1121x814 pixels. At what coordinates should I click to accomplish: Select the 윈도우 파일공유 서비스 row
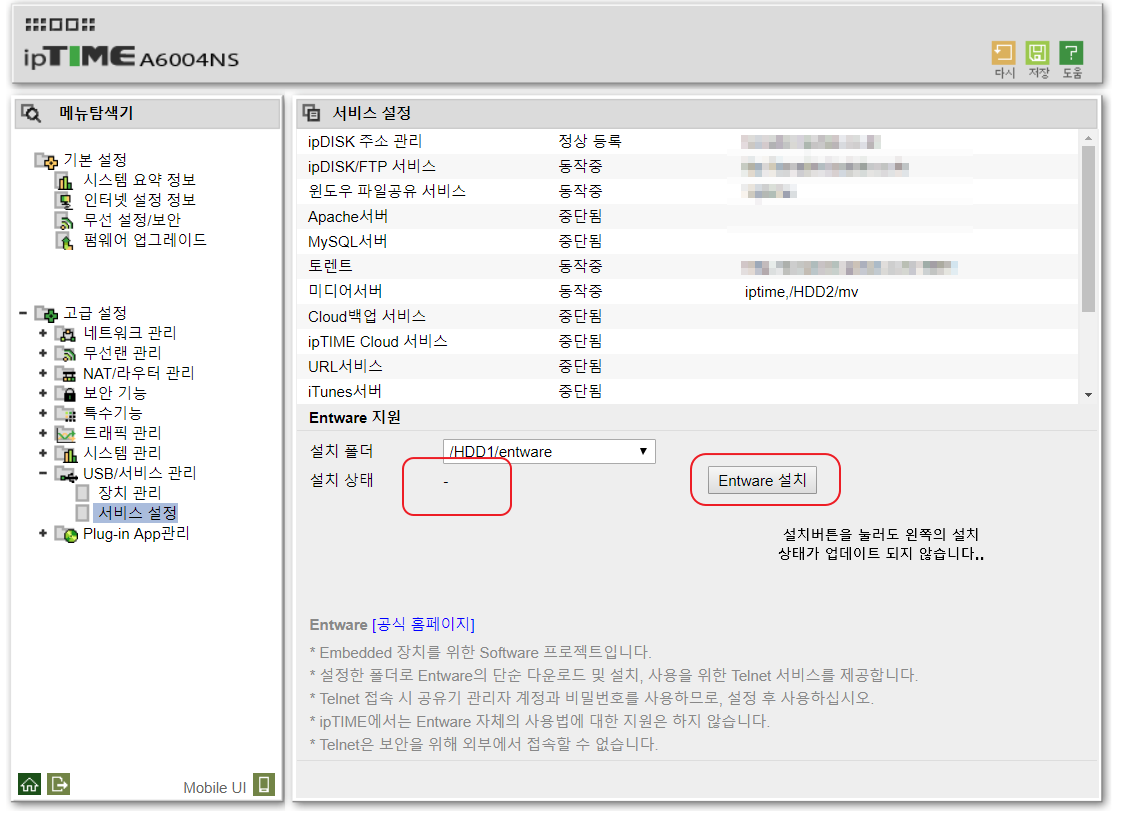[x=687, y=192]
